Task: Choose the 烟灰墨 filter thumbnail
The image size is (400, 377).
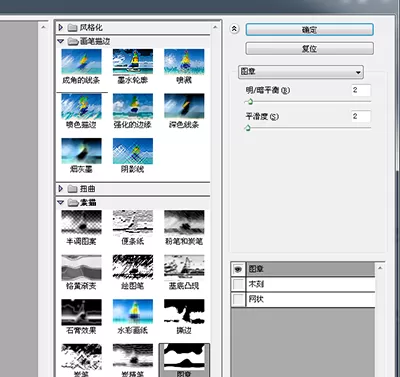Action: tap(81, 151)
